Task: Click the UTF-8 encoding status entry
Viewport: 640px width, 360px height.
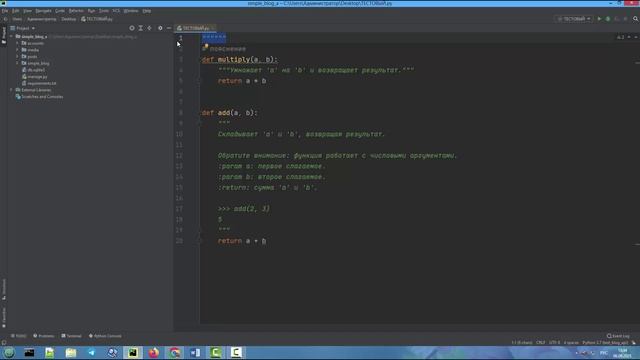Action: click(x=554, y=342)
